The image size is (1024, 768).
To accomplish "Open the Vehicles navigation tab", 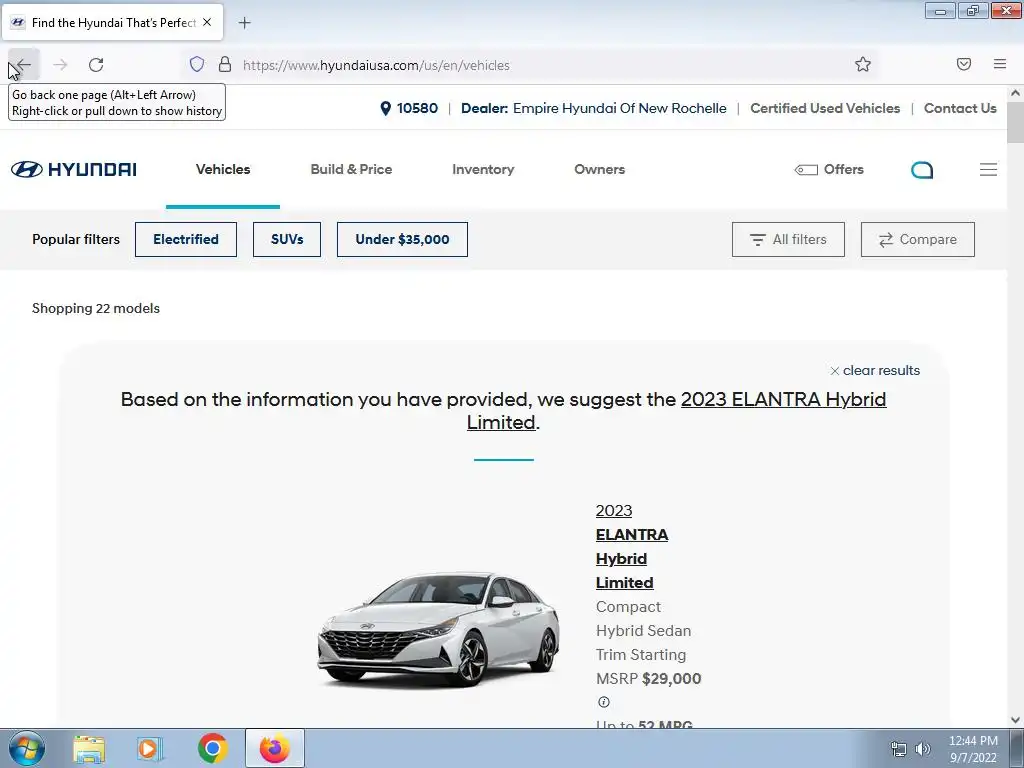I will click(223, 169).
